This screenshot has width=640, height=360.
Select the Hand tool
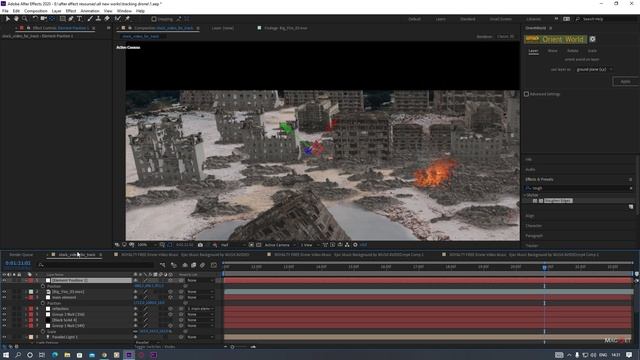coord(16,19)
